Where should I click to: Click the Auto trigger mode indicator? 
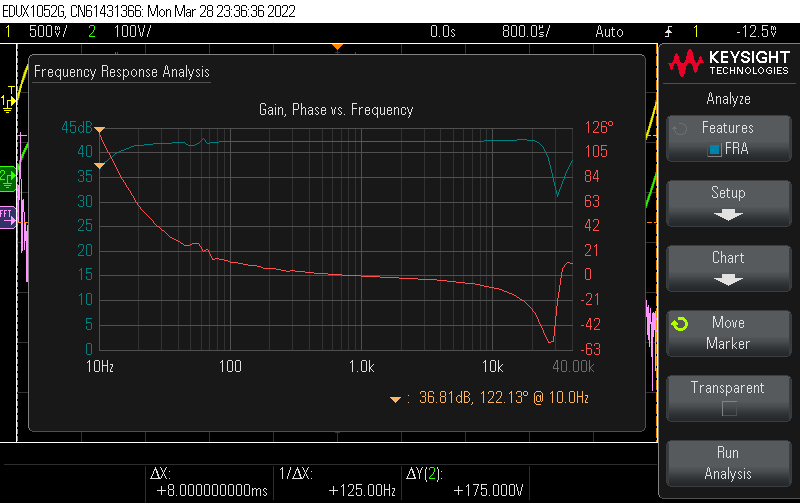tap(608, 31)
